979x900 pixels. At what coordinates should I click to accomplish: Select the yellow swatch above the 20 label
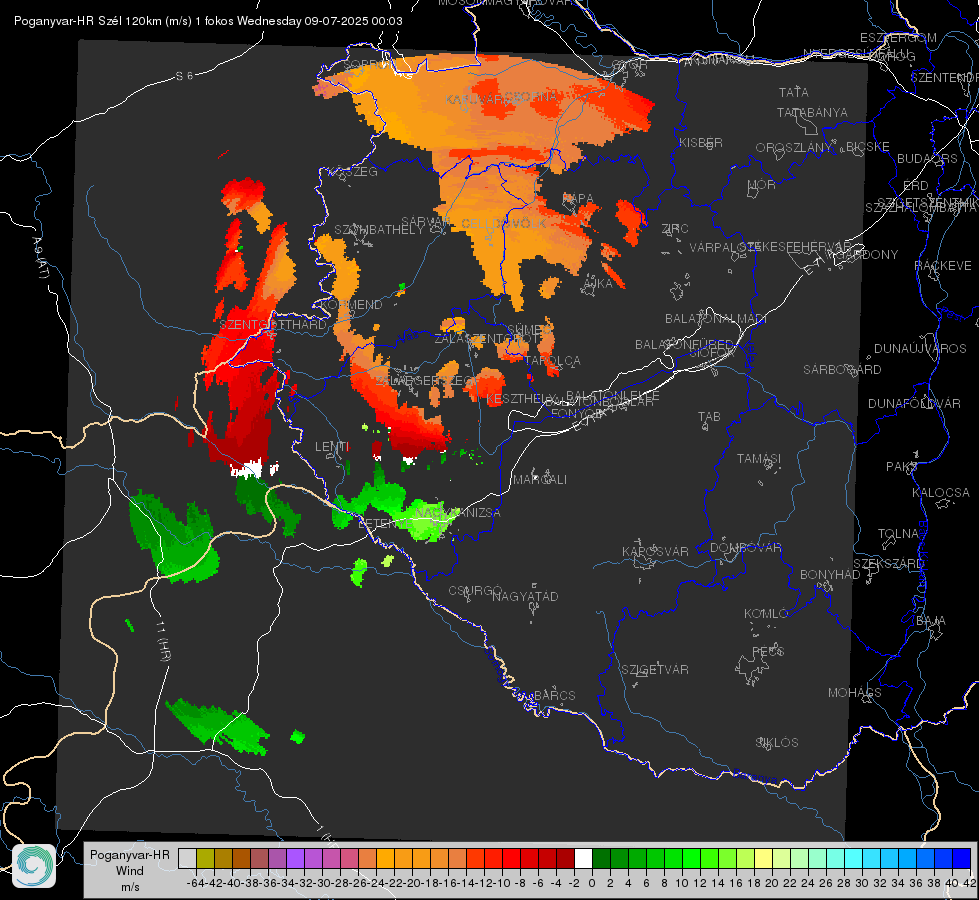pyautogui.click(x=764, y=858)
